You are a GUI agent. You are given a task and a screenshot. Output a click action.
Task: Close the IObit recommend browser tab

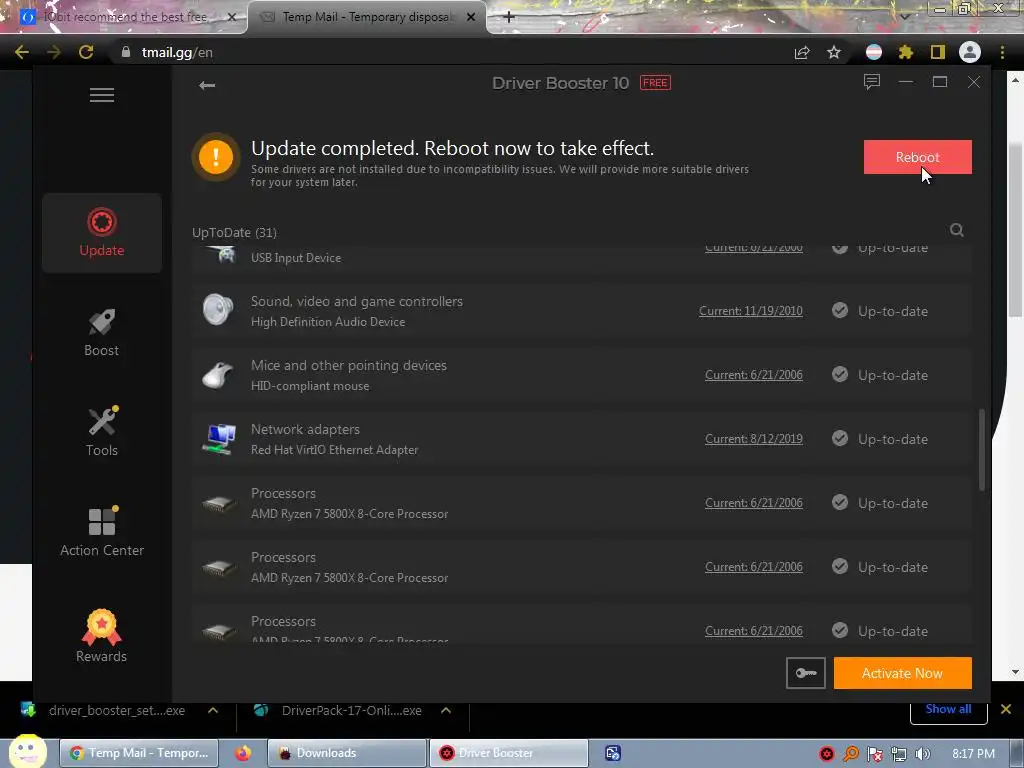click(x=231, y=17)
